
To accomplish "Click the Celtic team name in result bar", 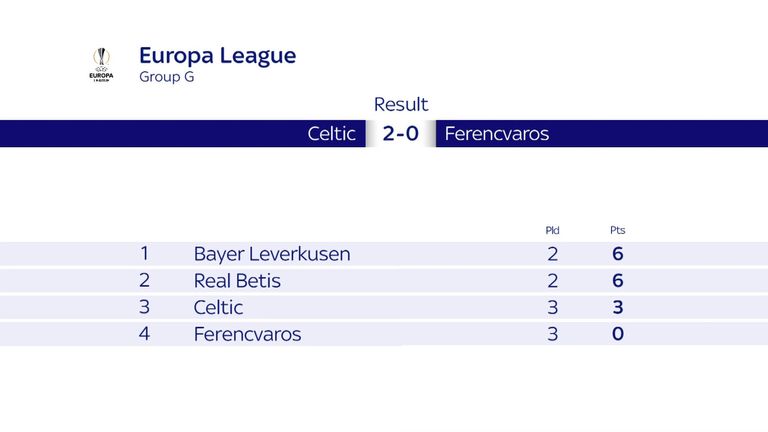I will click(331, 134).
